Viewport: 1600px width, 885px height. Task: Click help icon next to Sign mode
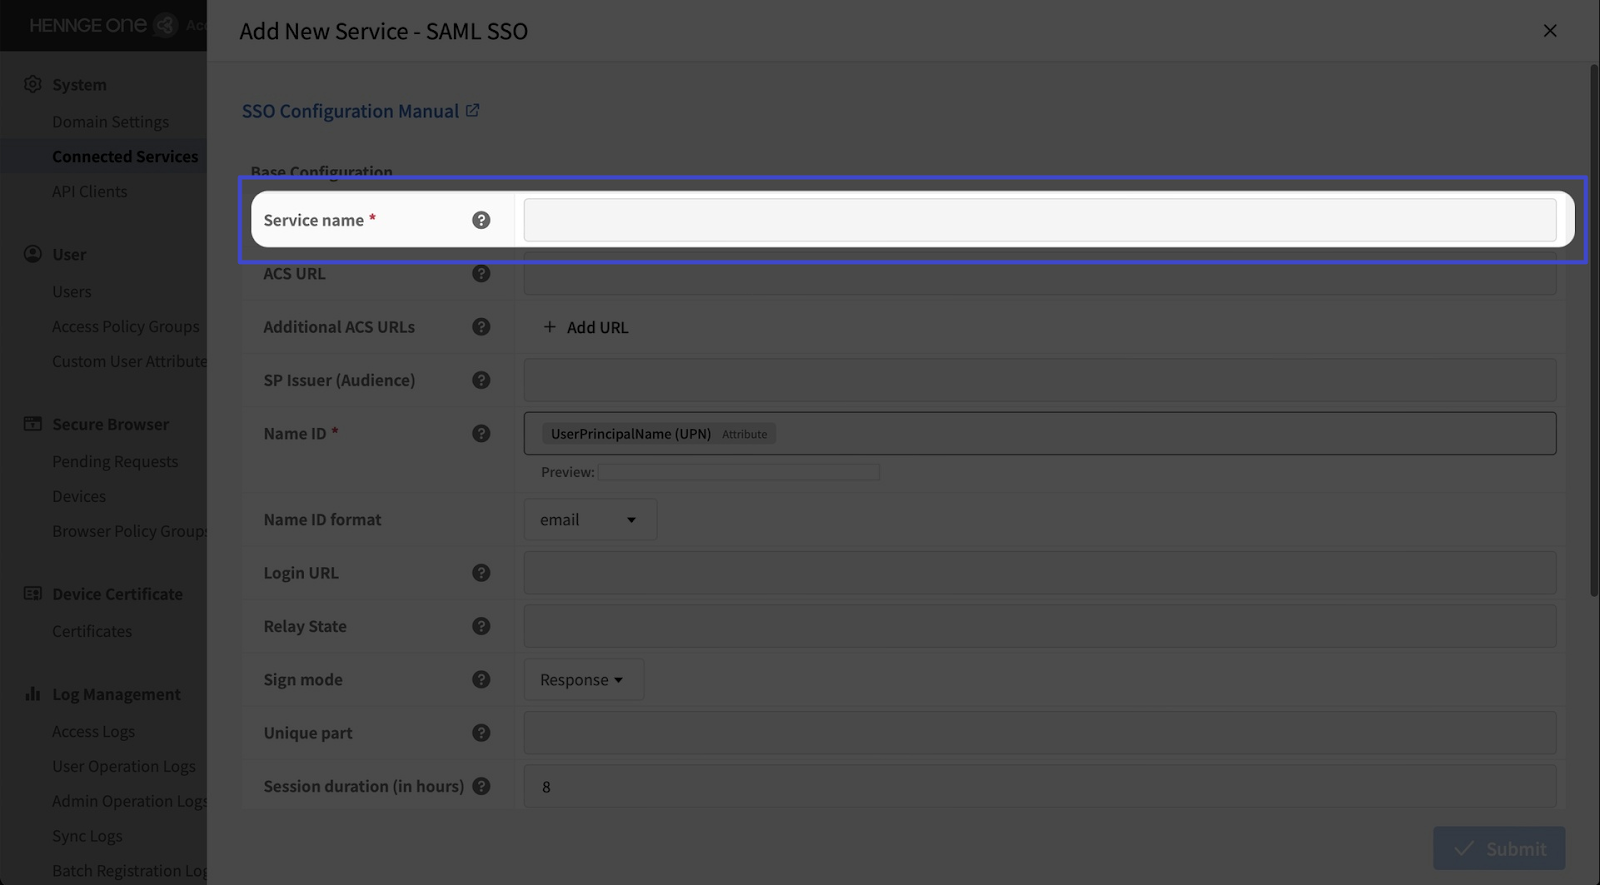click(481, 680)
